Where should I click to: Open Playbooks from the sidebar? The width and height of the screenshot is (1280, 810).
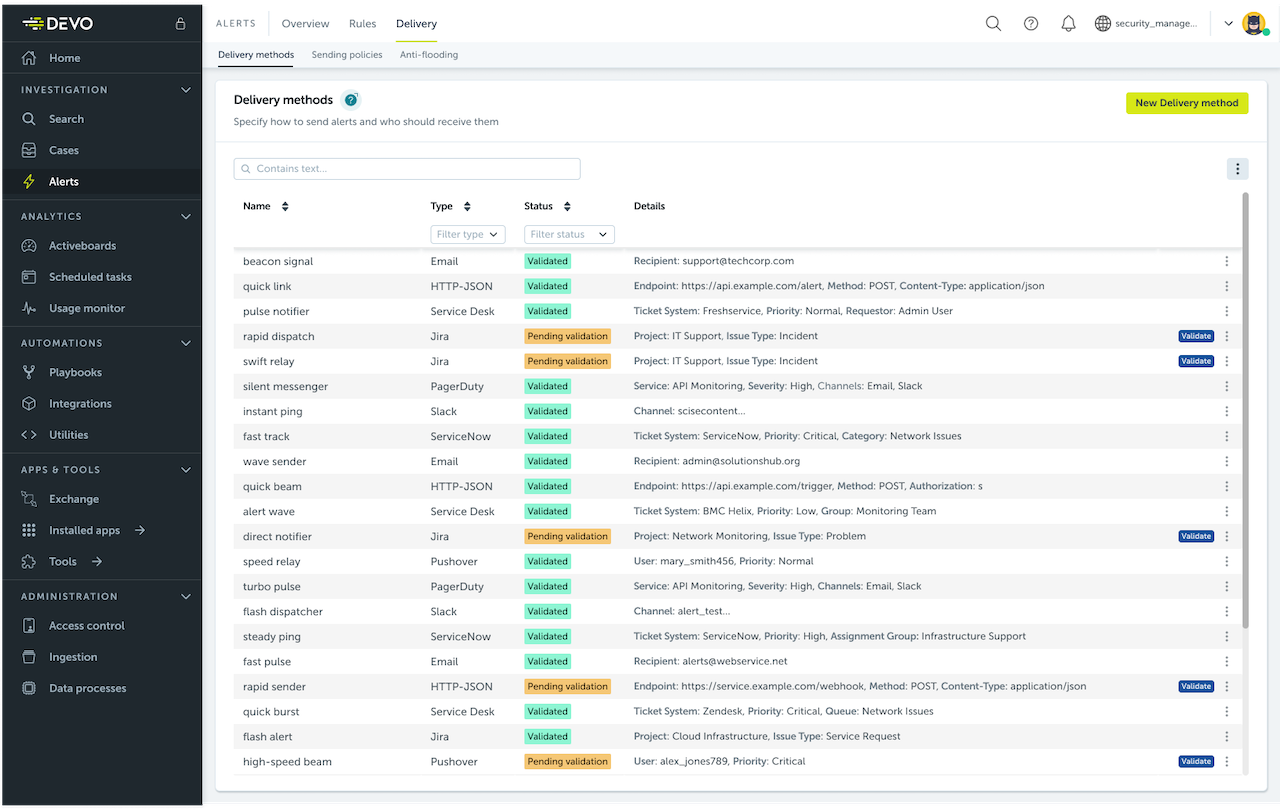point(75,372)
